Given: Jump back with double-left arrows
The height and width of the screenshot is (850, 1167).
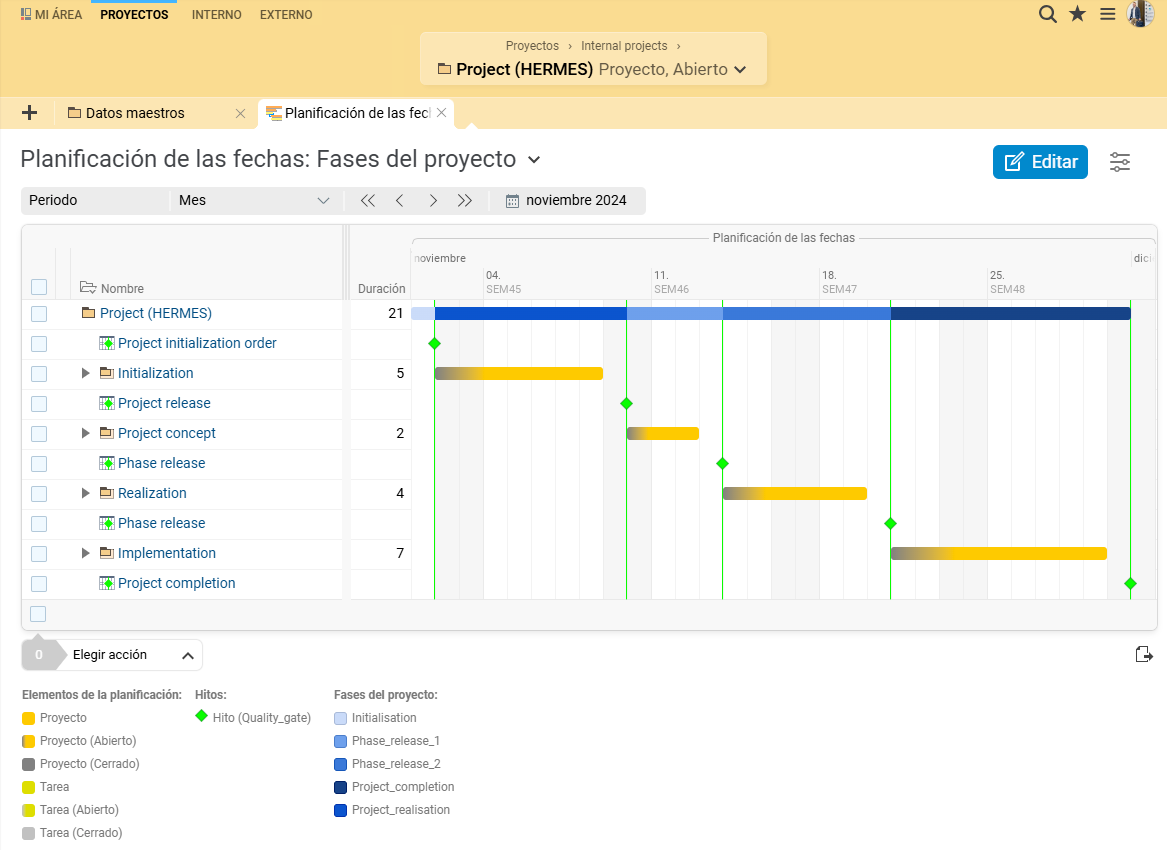Looking at the screenshot, I should pos(368,200).
